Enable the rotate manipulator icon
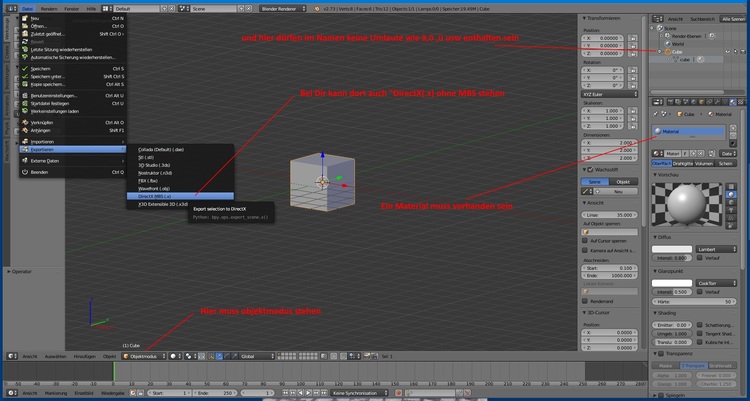This screenshot has height=401, width=750. click(227, 356)
